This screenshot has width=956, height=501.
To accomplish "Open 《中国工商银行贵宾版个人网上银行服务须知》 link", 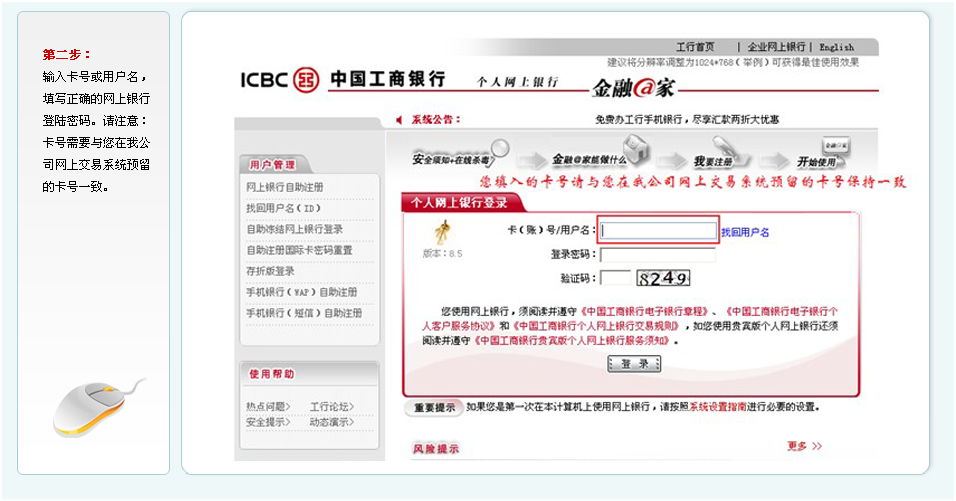I will point(573,341).
